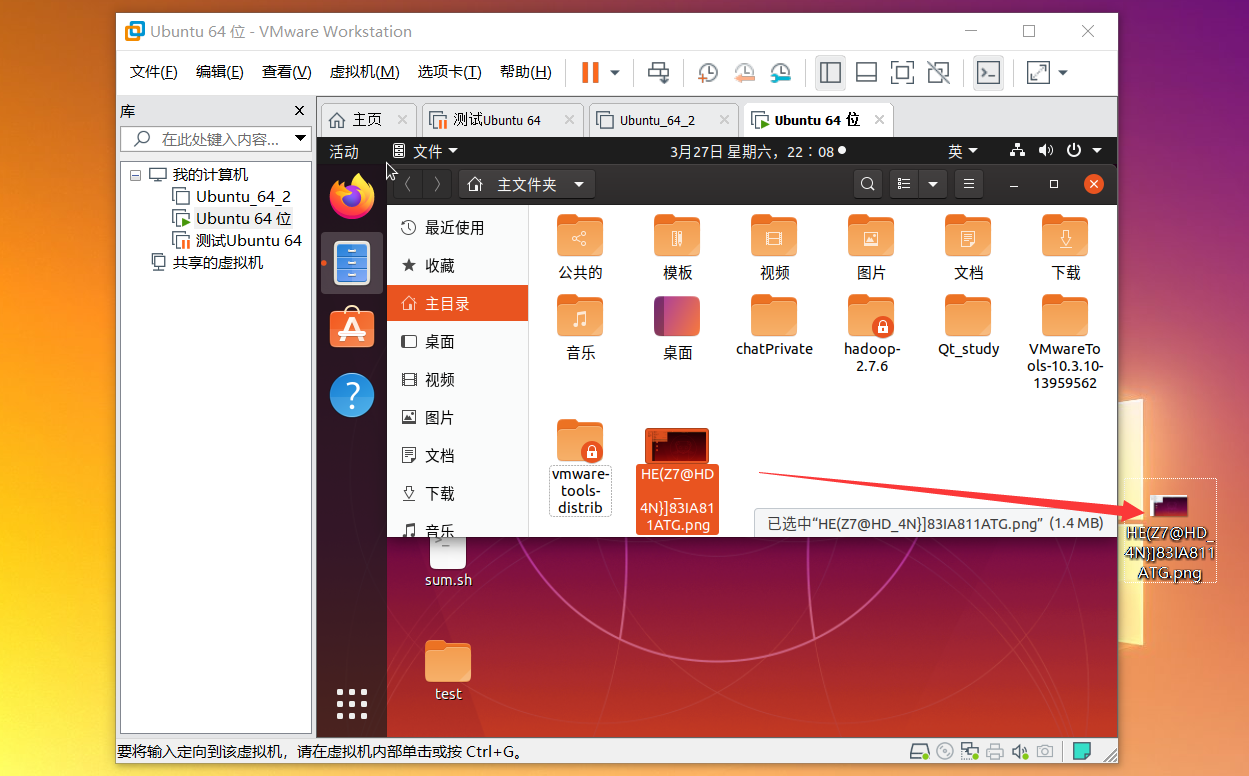Screen dimensions: 1249x776
Task: Open the 文件(F) menu in VMware
Action: tap(154, 72)
